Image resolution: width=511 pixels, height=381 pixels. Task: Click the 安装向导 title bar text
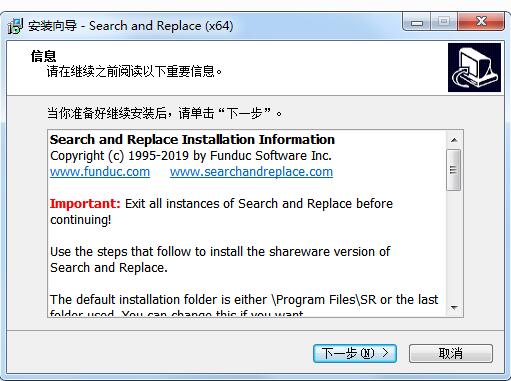[52, 26]
